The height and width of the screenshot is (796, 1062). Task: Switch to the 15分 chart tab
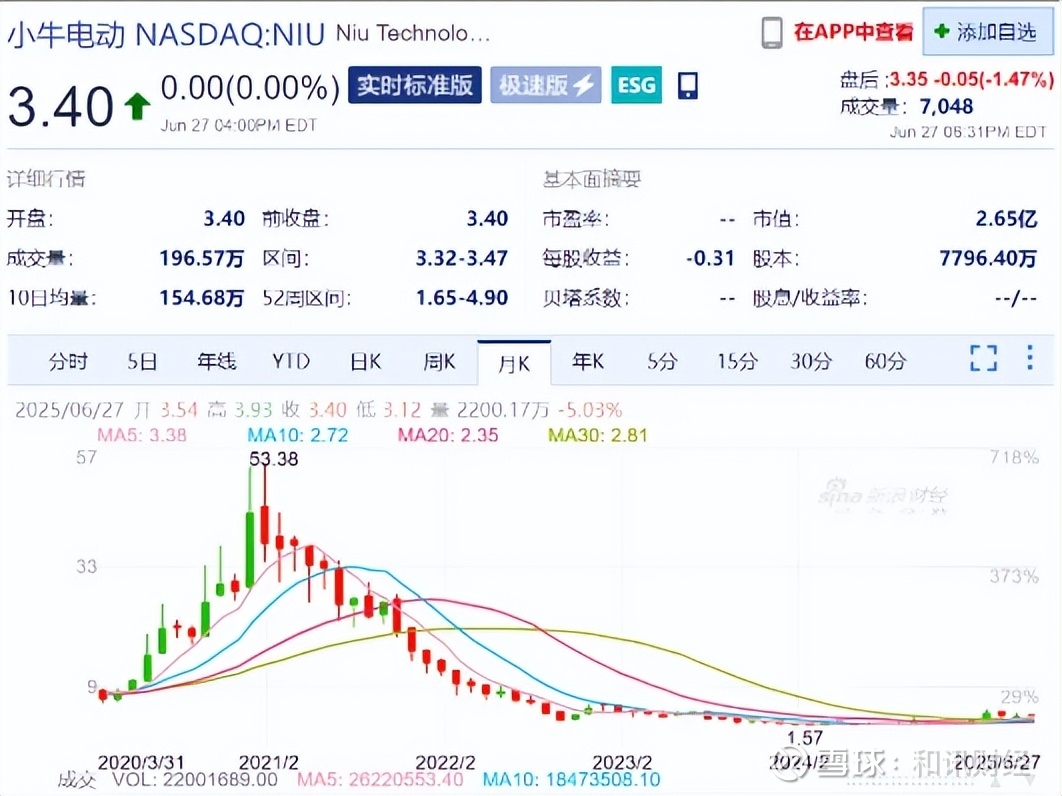(737, 361)
